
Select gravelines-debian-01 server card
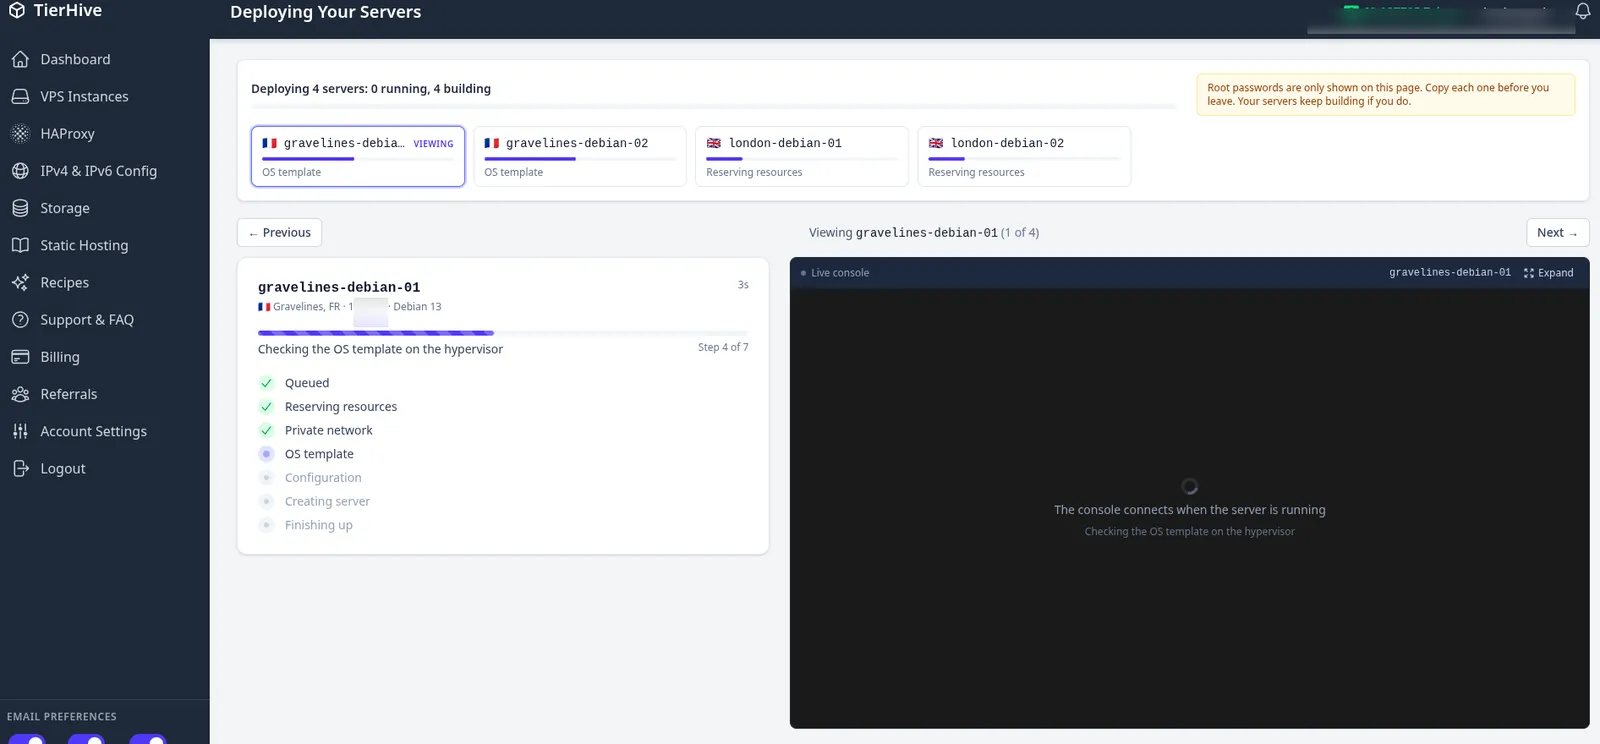pyautogui.click(x=358, y=156)
